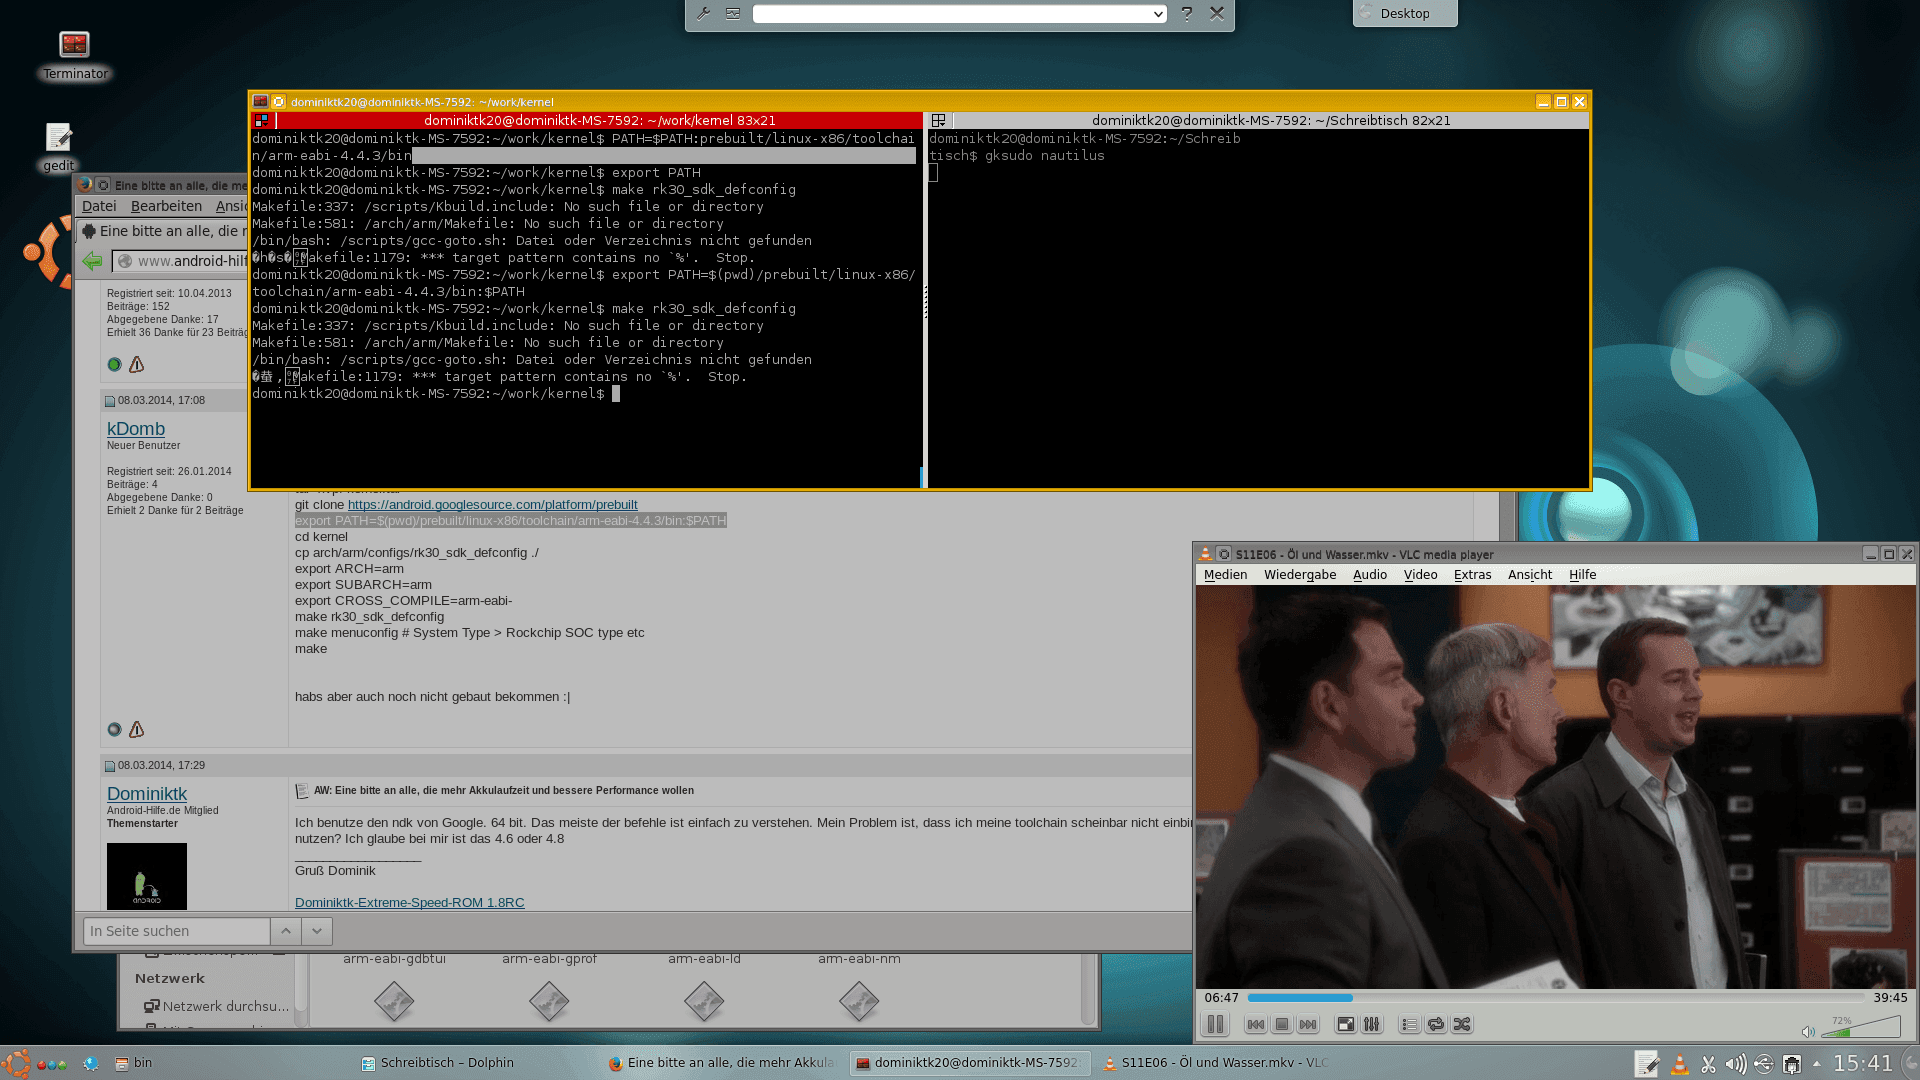Find next match with down arrow
The image size is (1920, 1080).
tap(317, 931)
